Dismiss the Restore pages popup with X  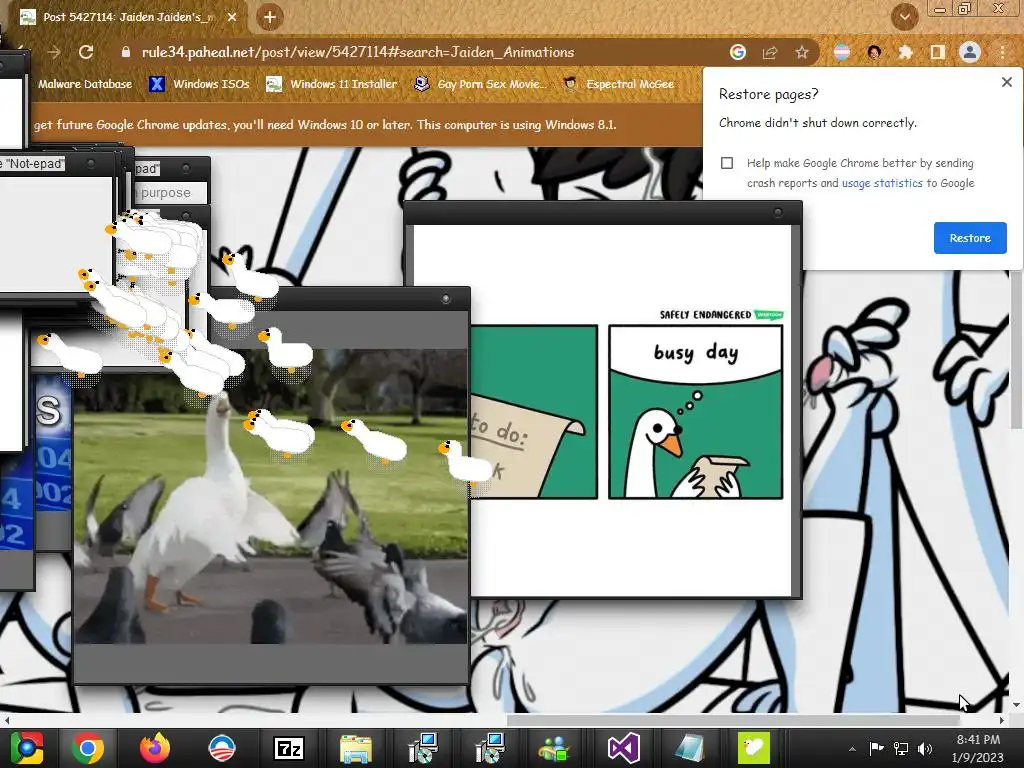(1006, 82)
